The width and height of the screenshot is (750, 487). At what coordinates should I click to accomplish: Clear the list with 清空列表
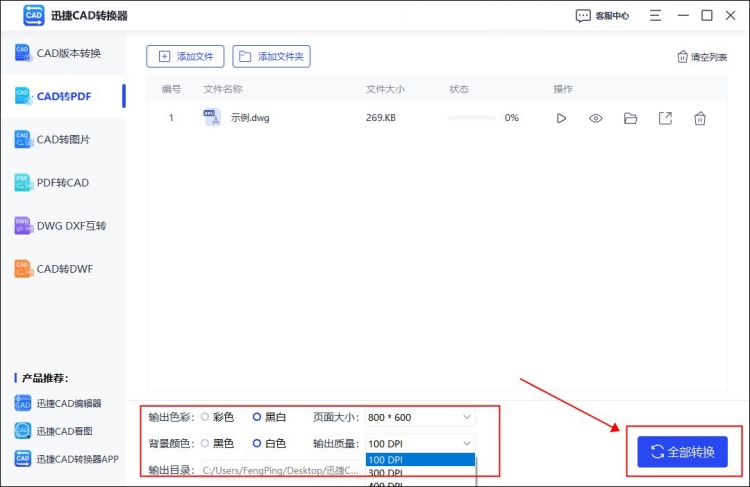pos(702,57)
